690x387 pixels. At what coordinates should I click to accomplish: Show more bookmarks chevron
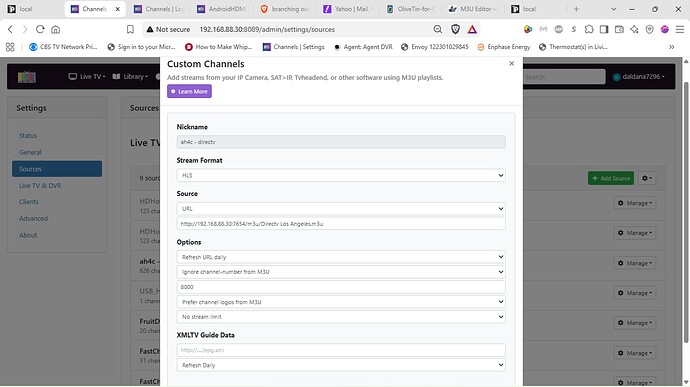pyautogui.click(x=672, y=47)
